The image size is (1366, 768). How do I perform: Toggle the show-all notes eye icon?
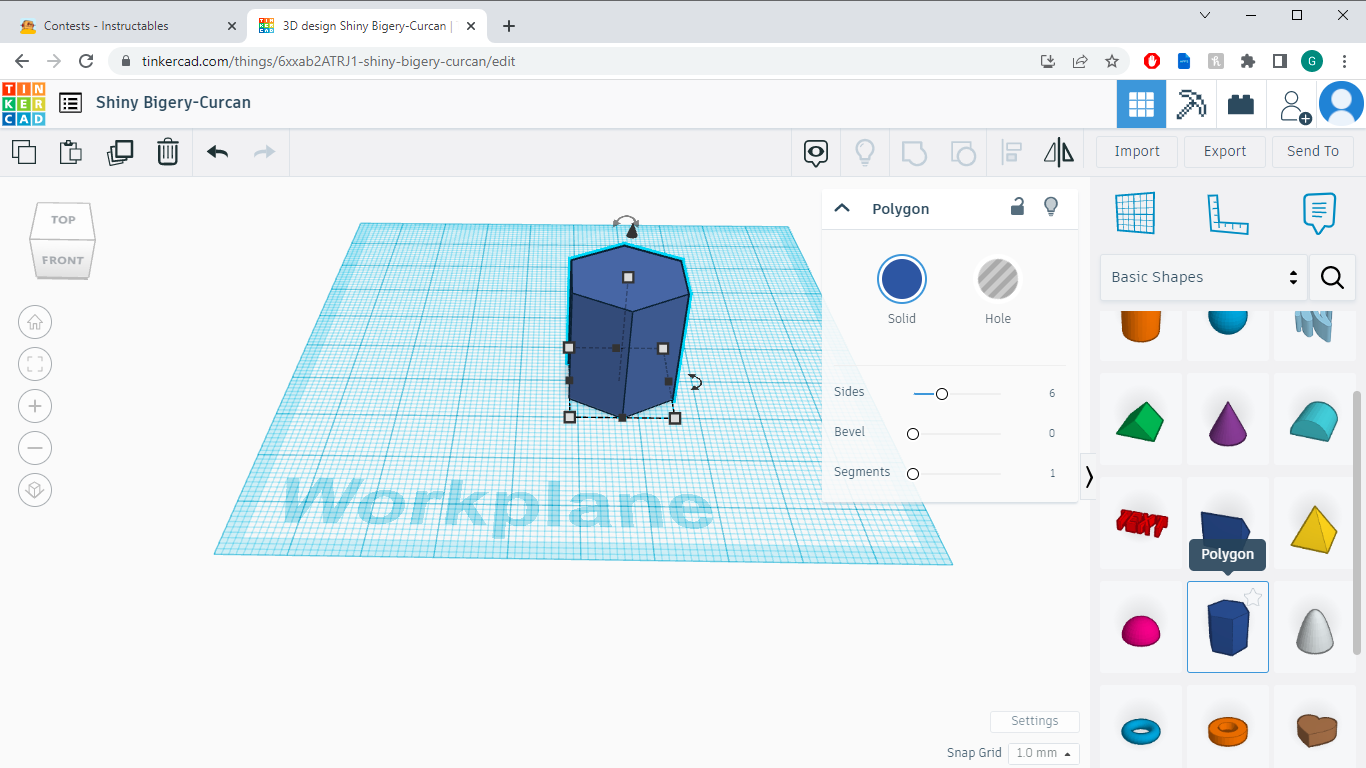(817, 153)
